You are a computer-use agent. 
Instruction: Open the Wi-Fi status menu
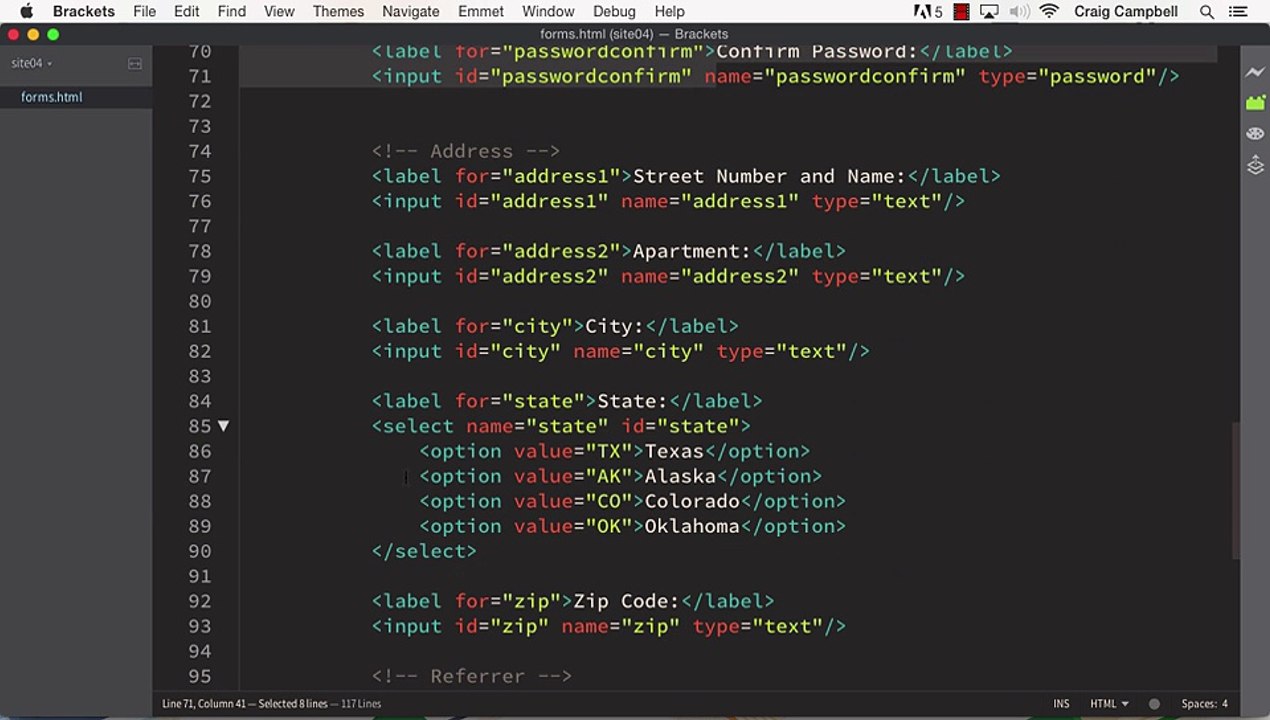click(x=1049, y=12)
